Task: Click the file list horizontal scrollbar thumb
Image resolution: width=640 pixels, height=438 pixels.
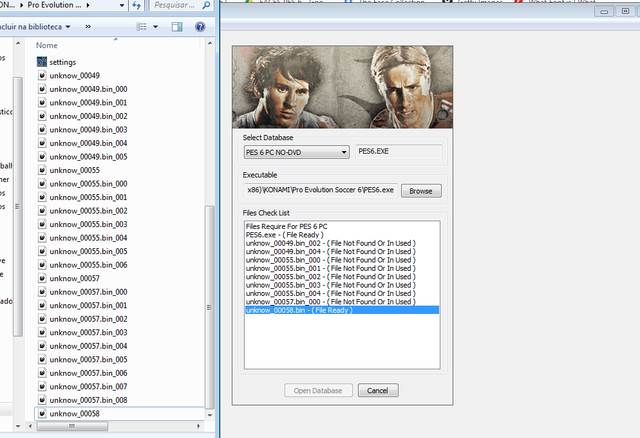Action: click(x=72, y=426)
